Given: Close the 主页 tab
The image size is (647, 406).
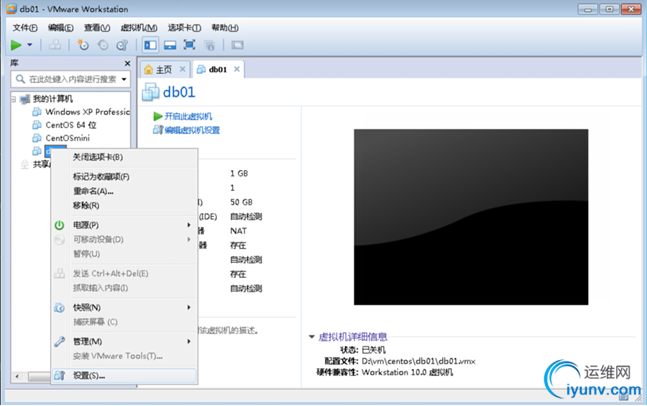Looking at the screenshot, I should pos(182,69).
